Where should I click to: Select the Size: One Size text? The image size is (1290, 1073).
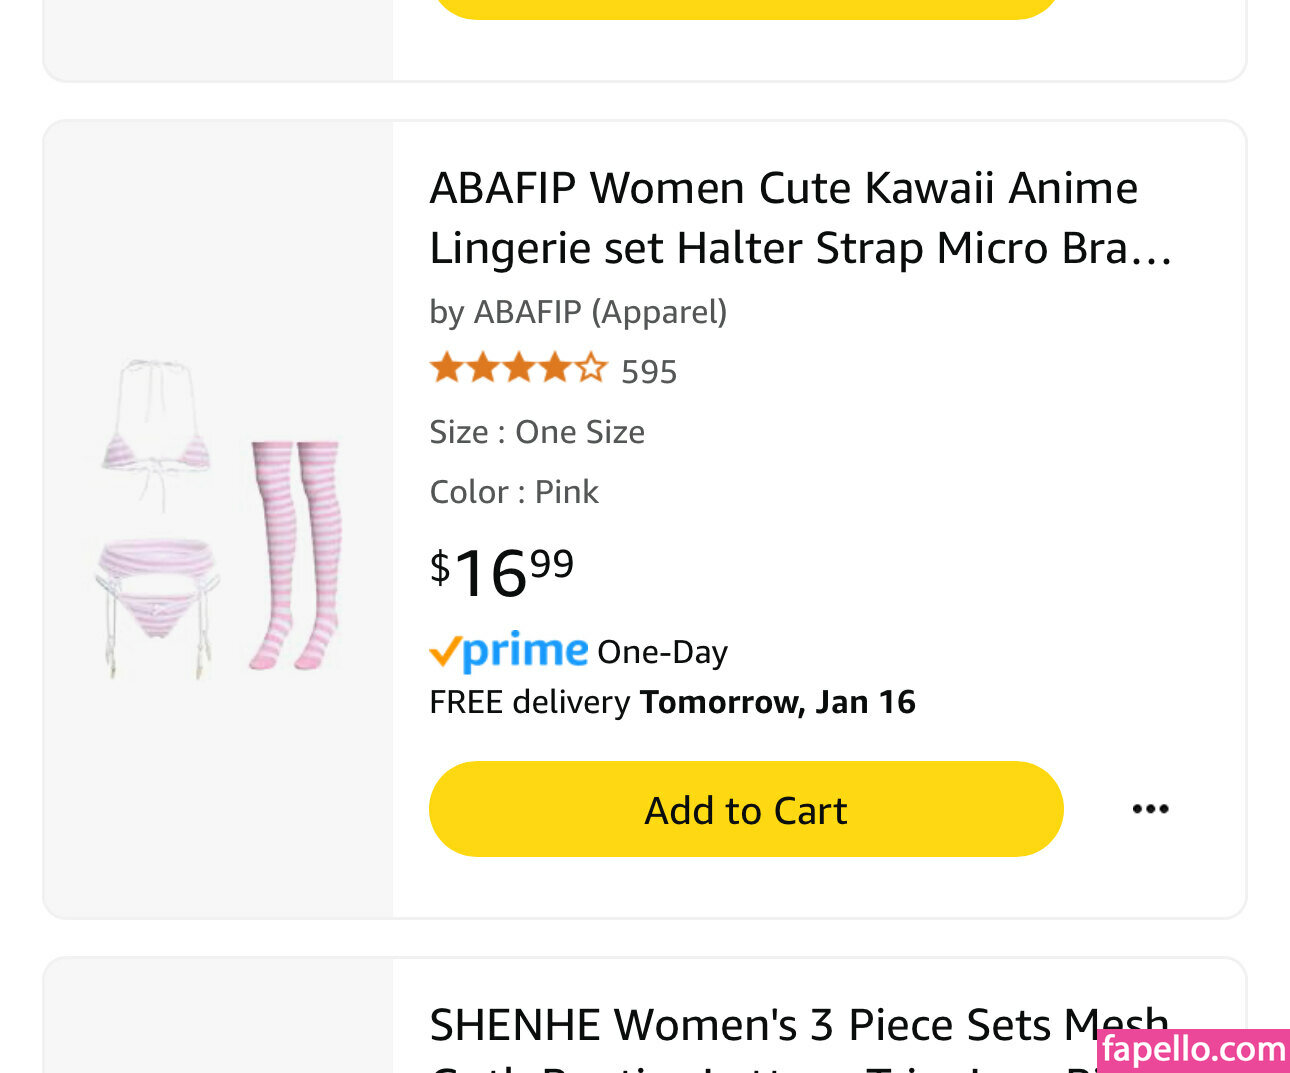coord(537,432)
